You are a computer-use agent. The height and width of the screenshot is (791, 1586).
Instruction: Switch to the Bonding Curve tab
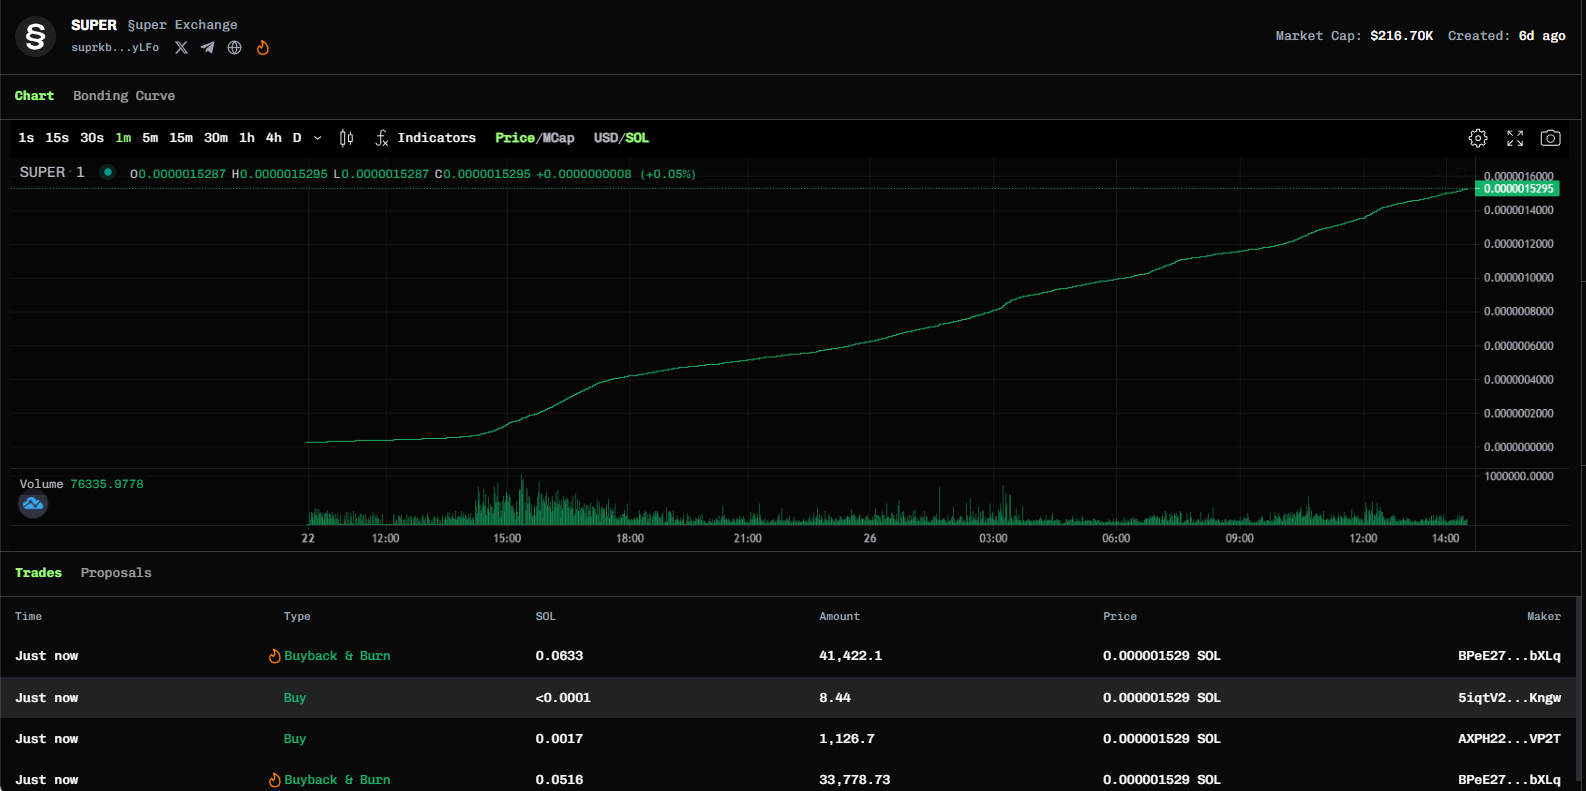click(x=124, y=96)
